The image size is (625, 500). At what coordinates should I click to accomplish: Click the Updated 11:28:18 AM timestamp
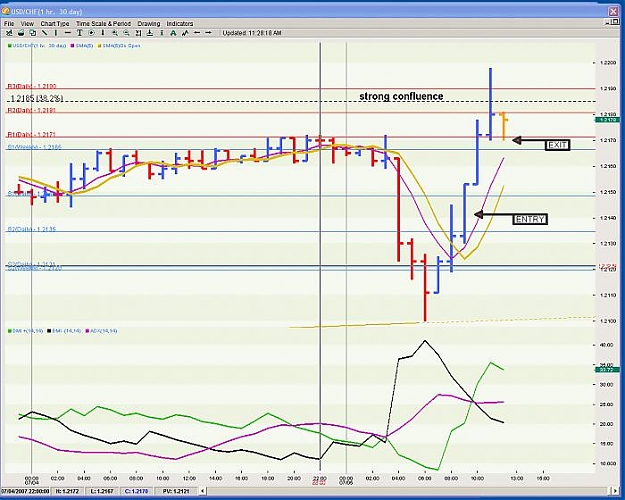(252, 33)
